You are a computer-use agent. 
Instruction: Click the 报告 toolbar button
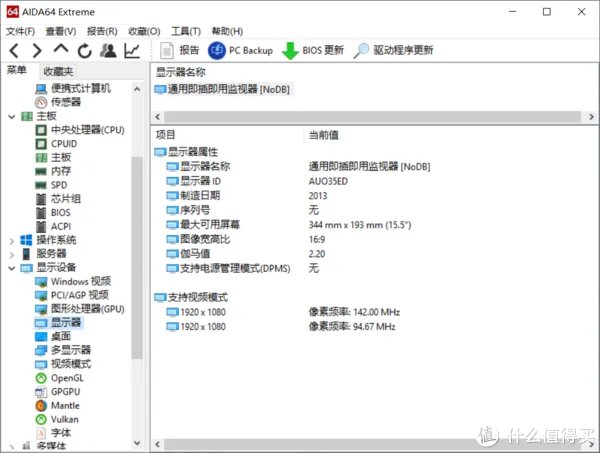pos(180,51)
